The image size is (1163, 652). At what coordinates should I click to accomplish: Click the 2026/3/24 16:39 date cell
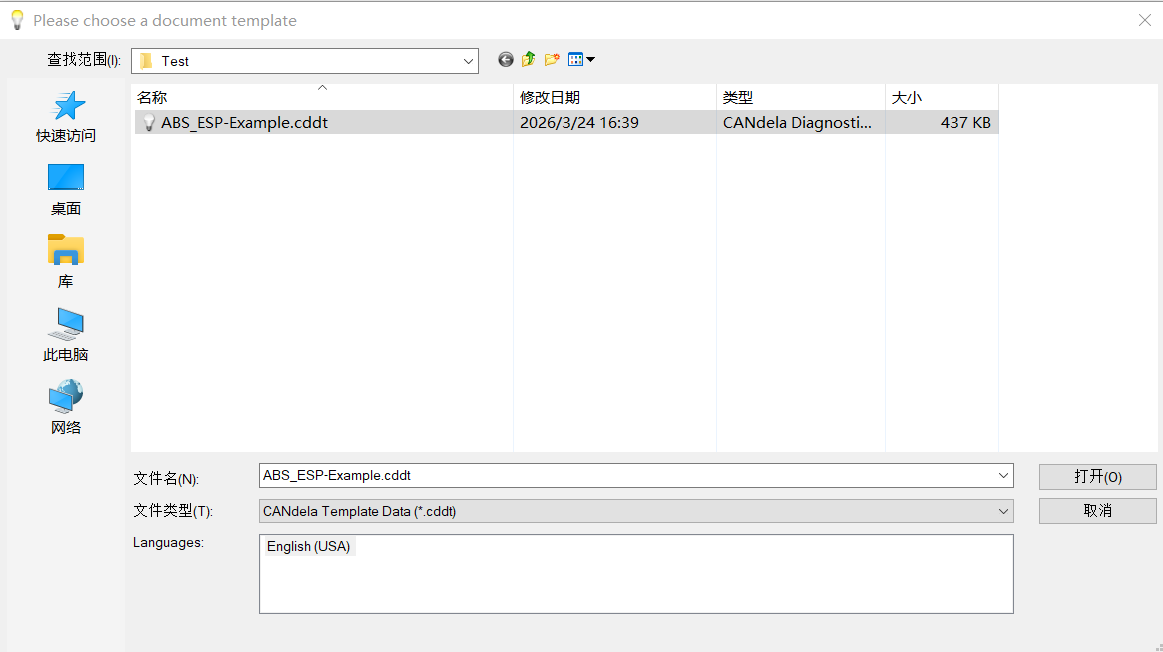[579, 122]
